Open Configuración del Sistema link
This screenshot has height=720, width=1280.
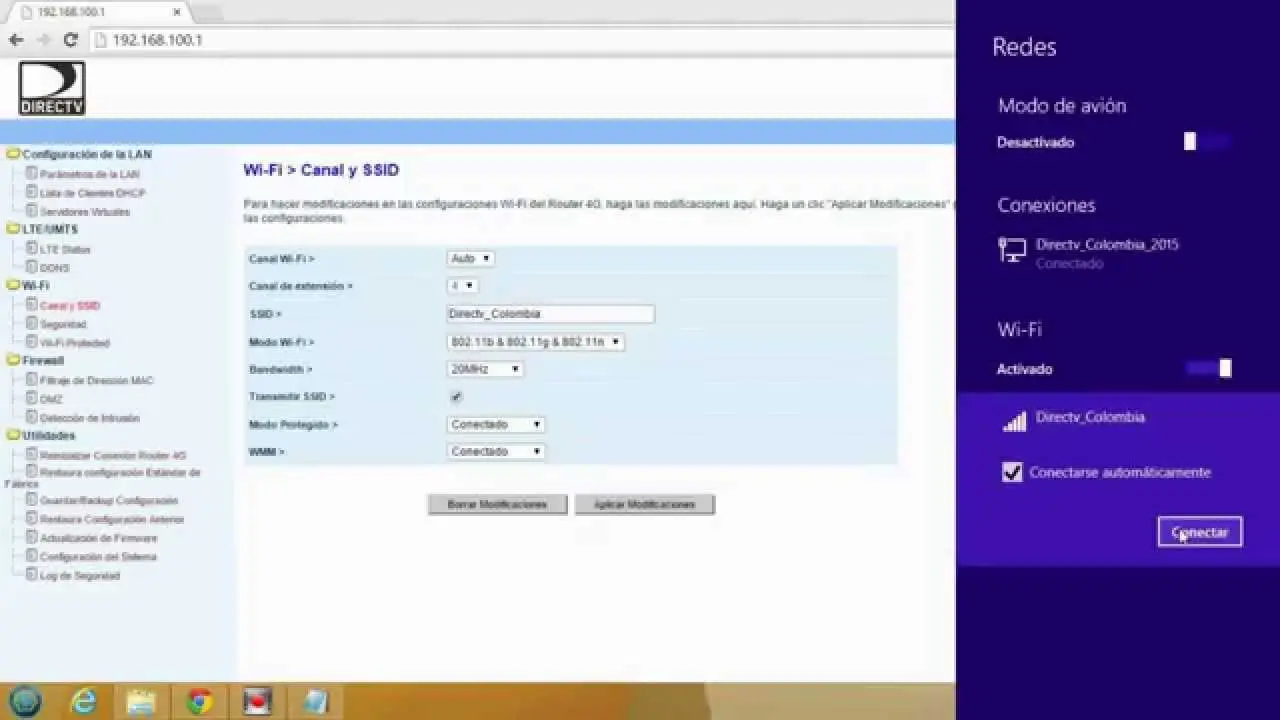pyautogui.click(x=98, y=556)
